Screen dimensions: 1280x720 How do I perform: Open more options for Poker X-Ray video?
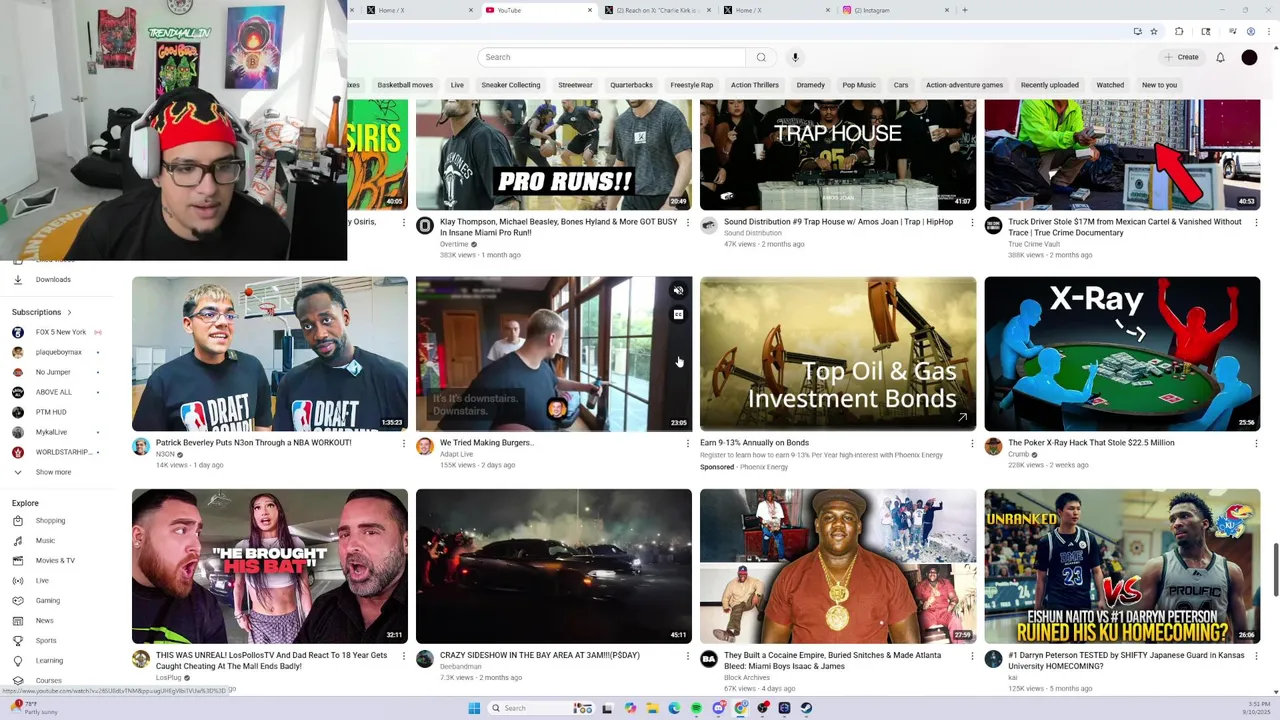click(x=1256, y=443)
